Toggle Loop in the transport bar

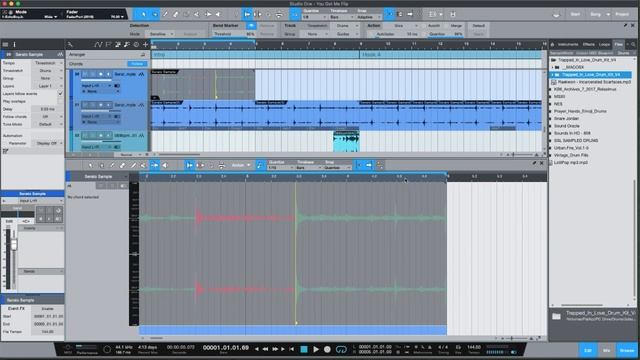(341, 349)
